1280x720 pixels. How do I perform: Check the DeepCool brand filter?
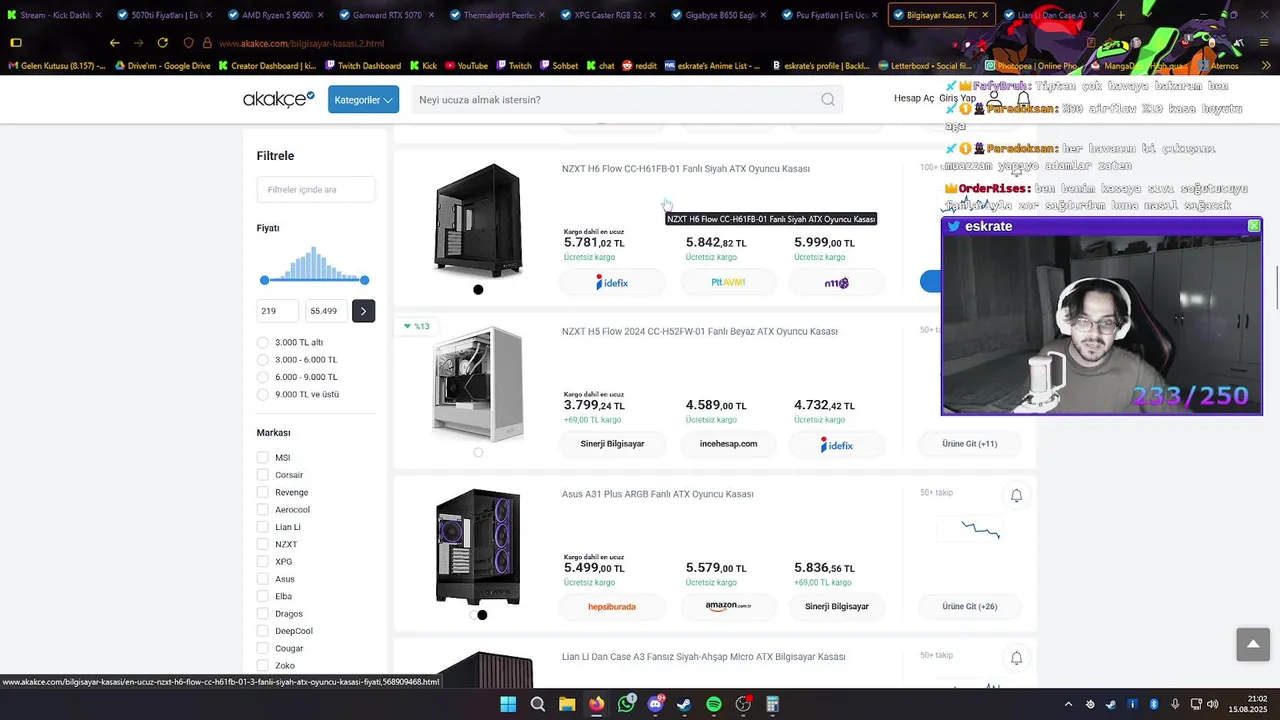(263, 631)
